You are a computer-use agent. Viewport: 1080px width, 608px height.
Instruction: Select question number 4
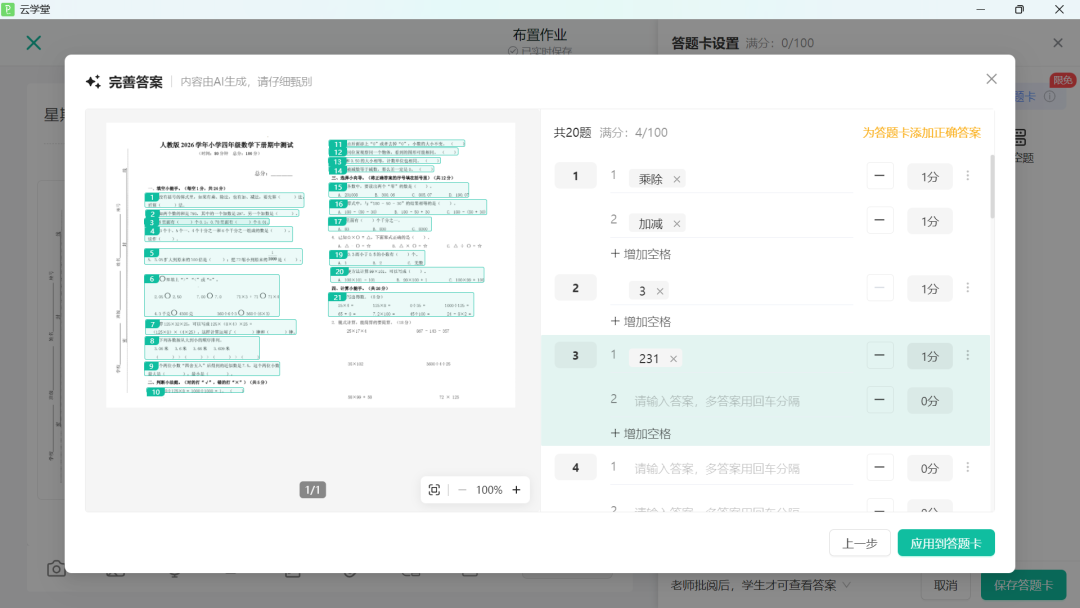pos(576,468)
